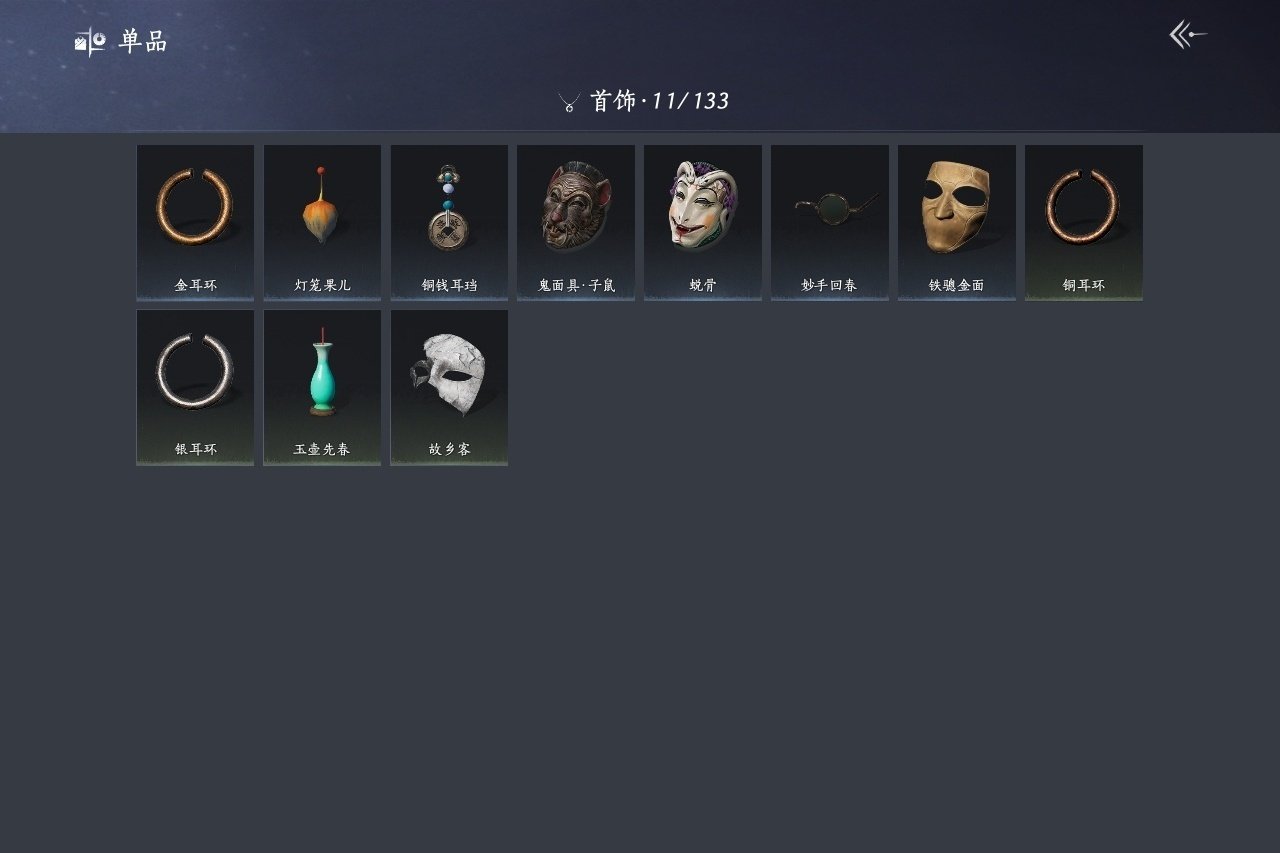Click the necklace icon beside 首饰
The width and height of the screenshot is (1280, 853).
click(x=569, y=102)
